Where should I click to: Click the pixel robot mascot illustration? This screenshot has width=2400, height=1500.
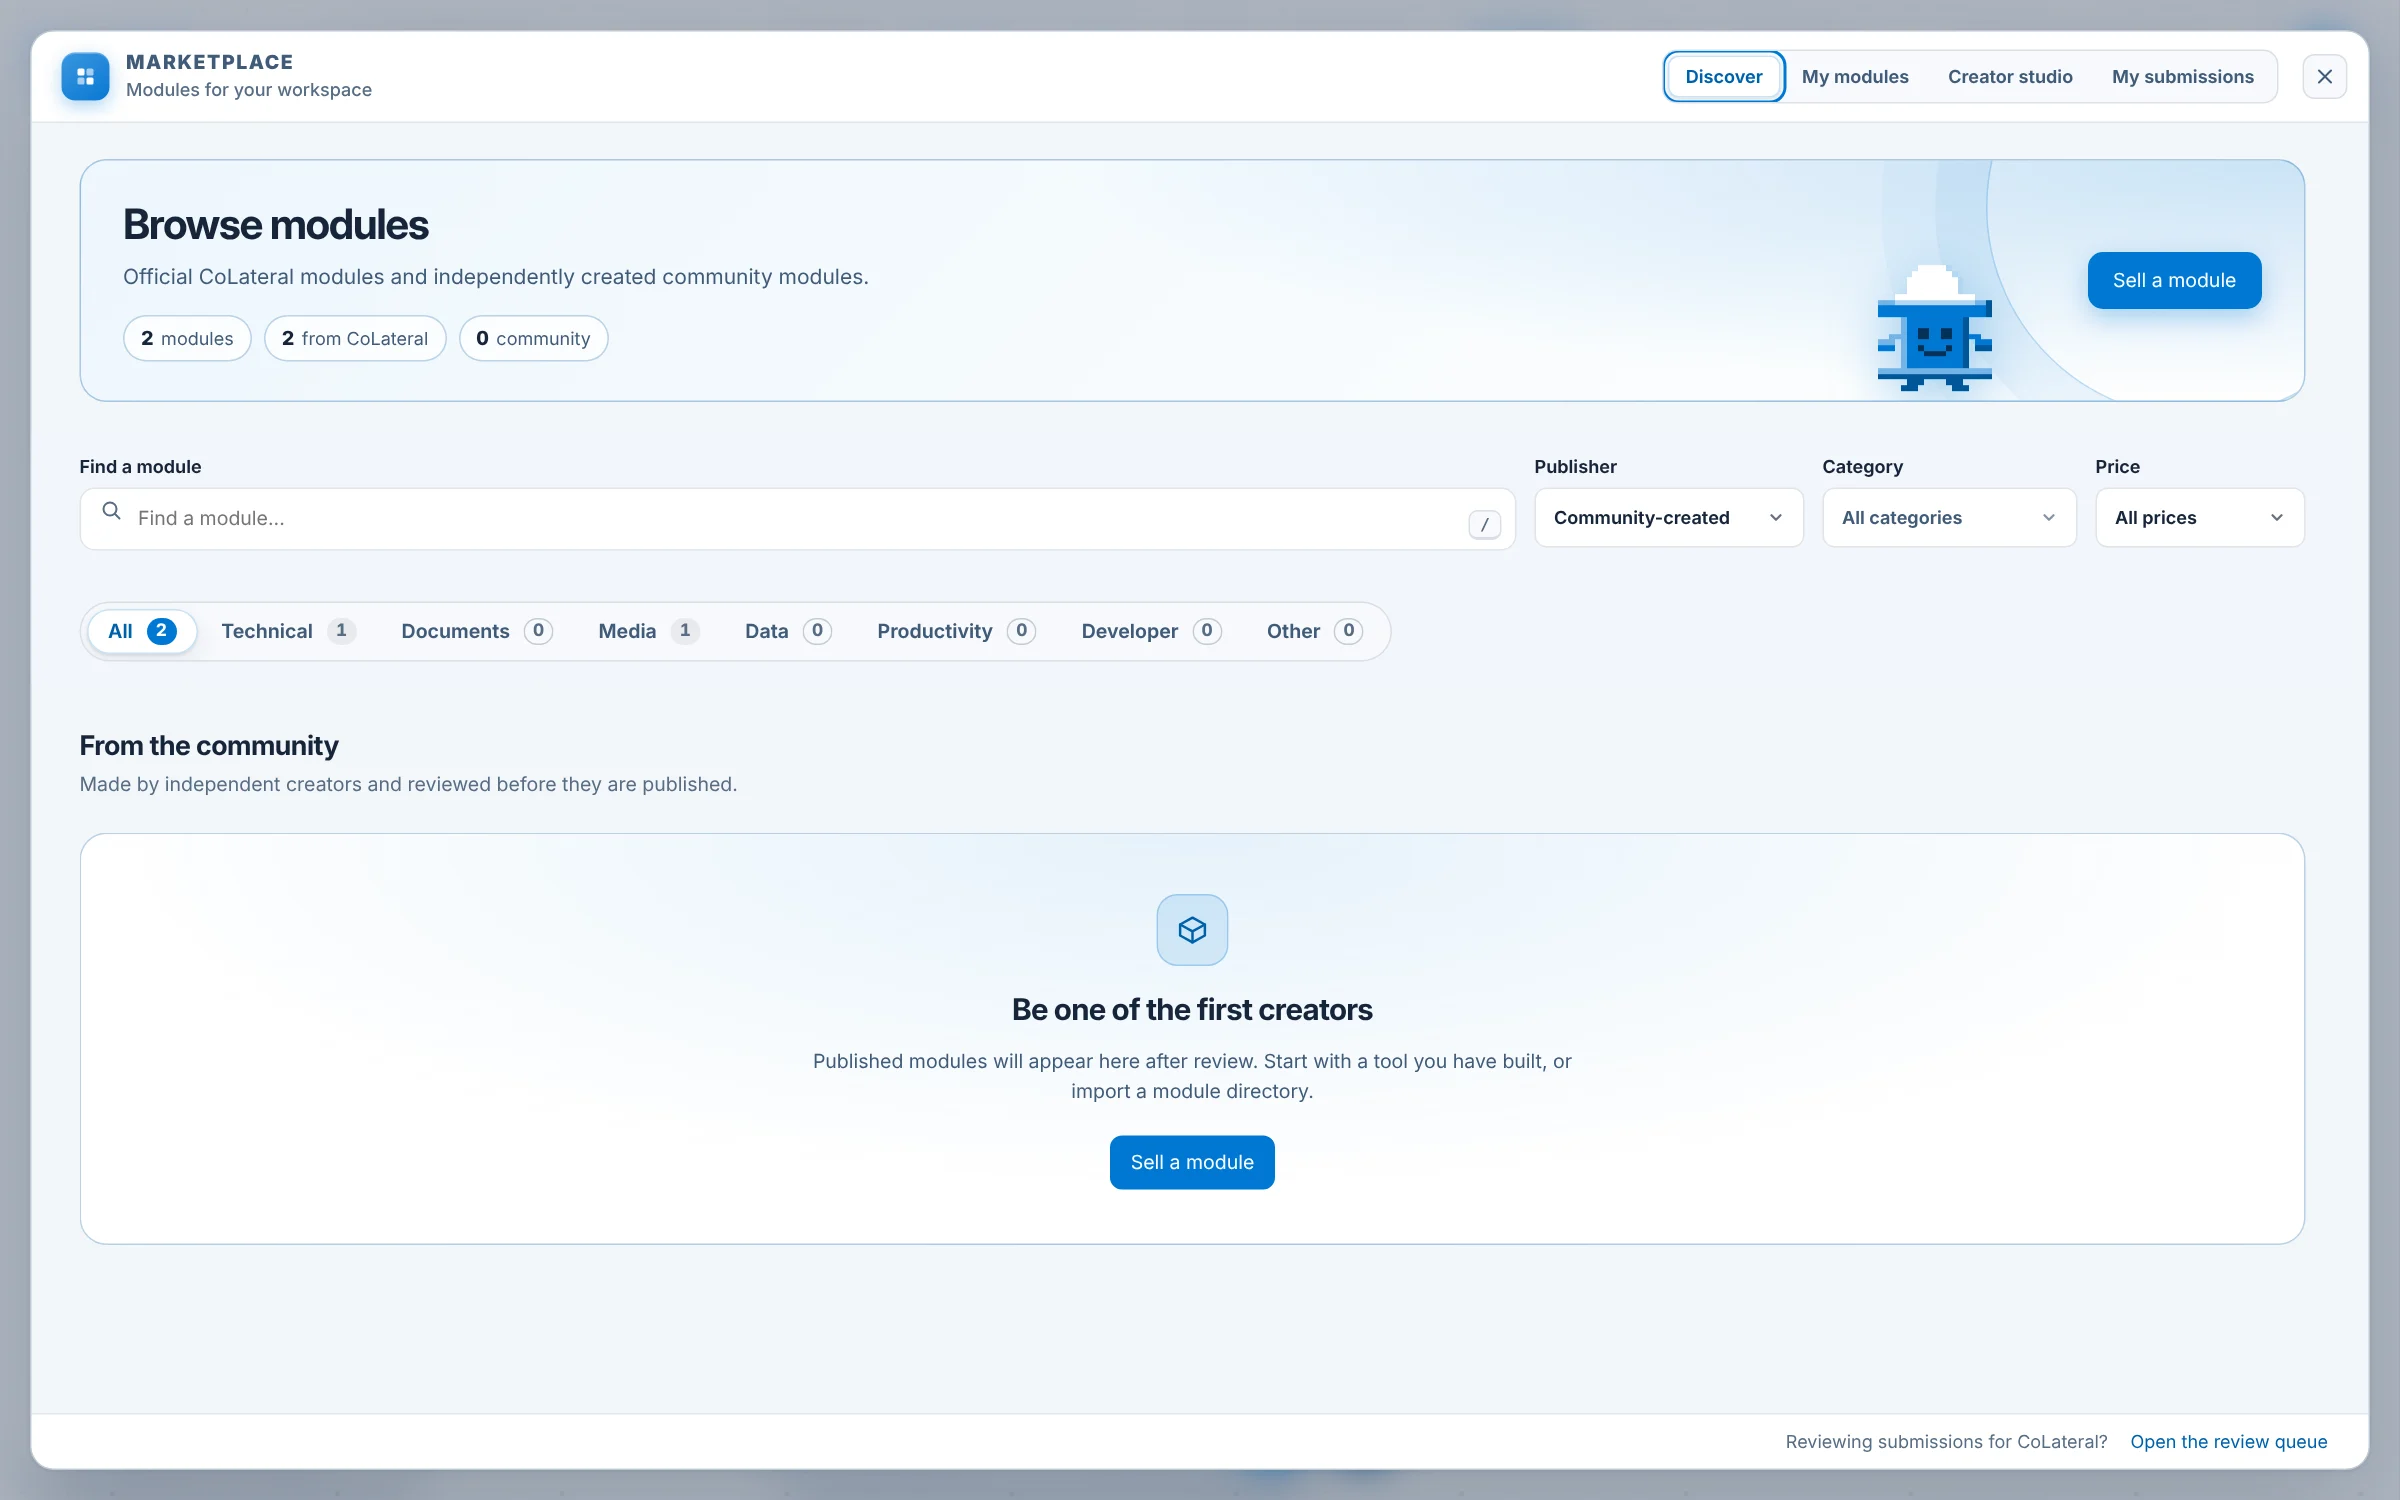[x=1934, y=328]
